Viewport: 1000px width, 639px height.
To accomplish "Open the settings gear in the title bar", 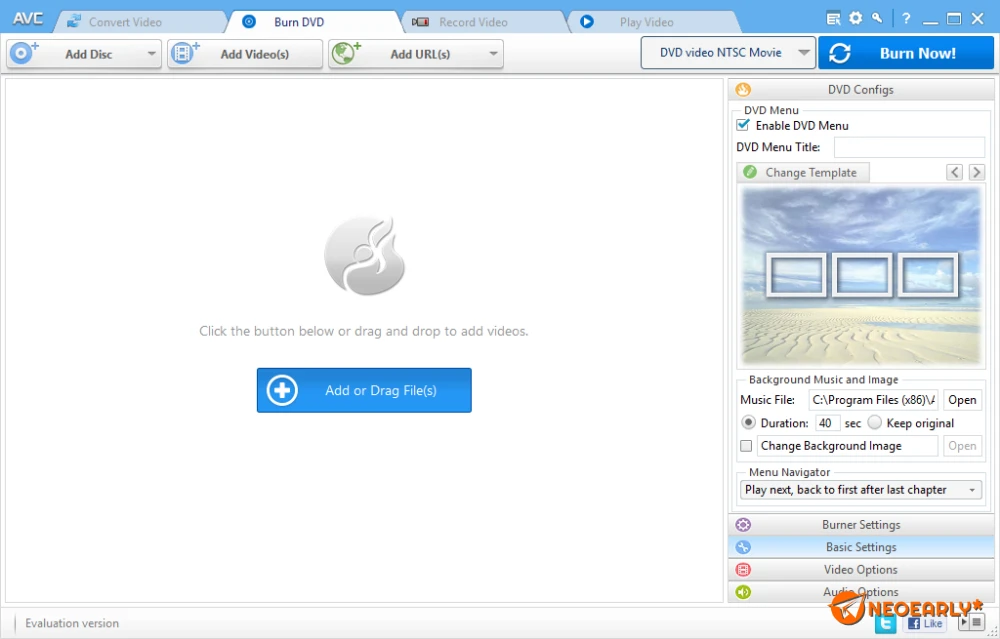I will (855, 18).
